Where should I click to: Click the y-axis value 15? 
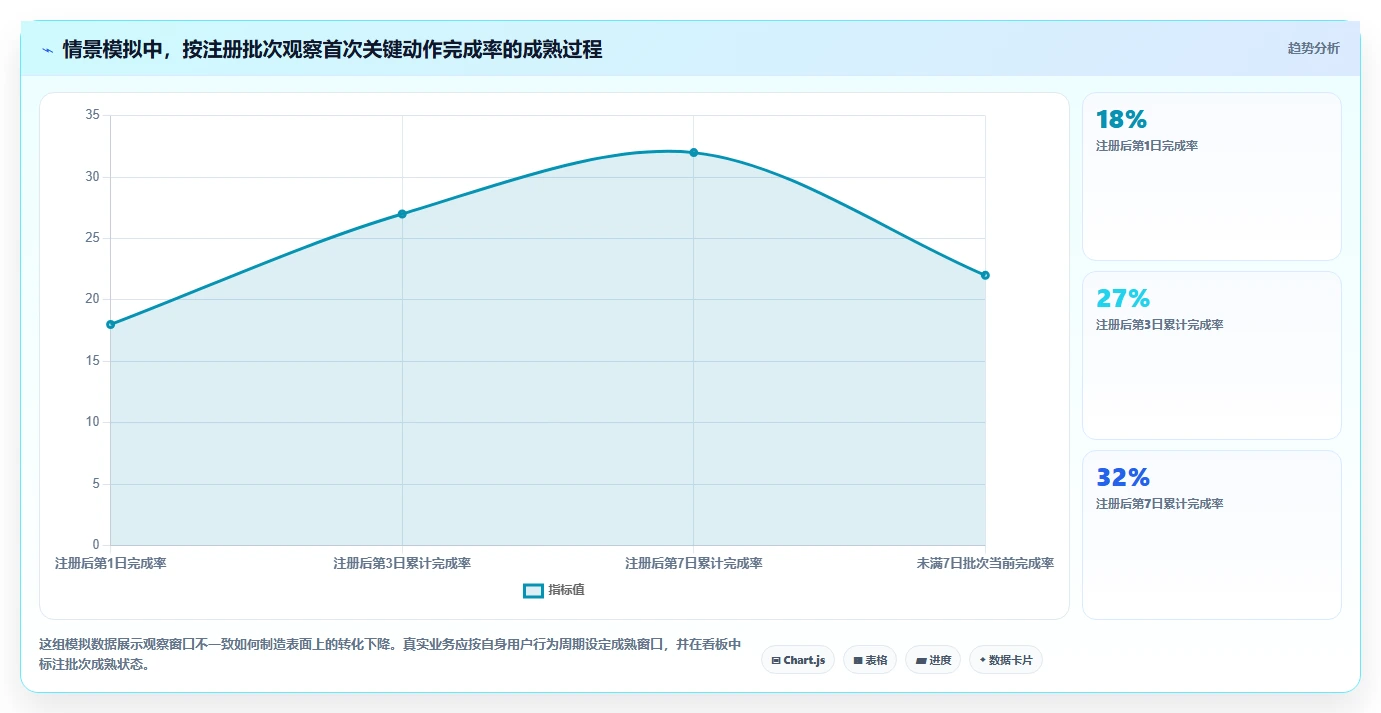tap(93, 361)
